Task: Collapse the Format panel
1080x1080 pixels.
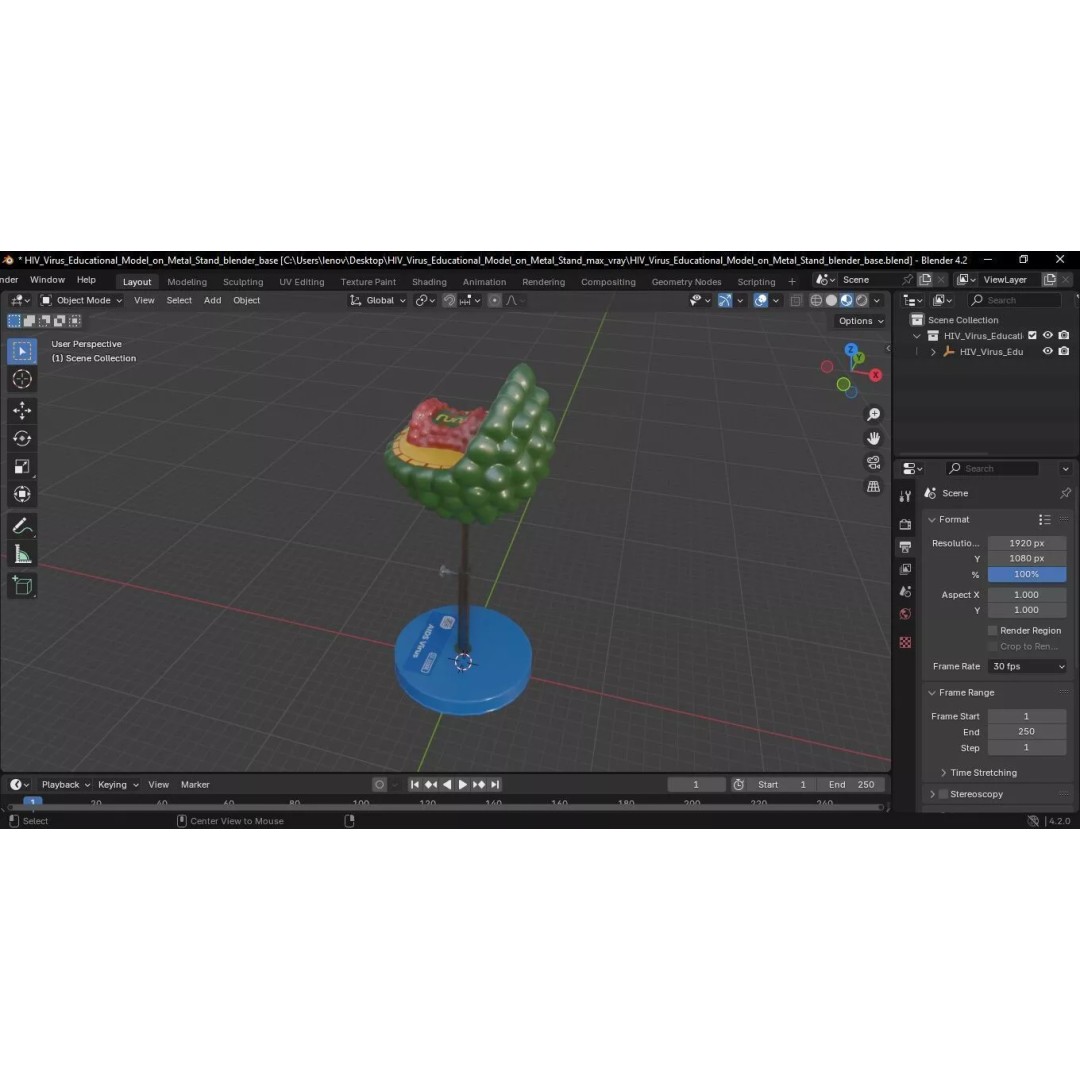Action: pyautogui.click(x=932, y=519)
